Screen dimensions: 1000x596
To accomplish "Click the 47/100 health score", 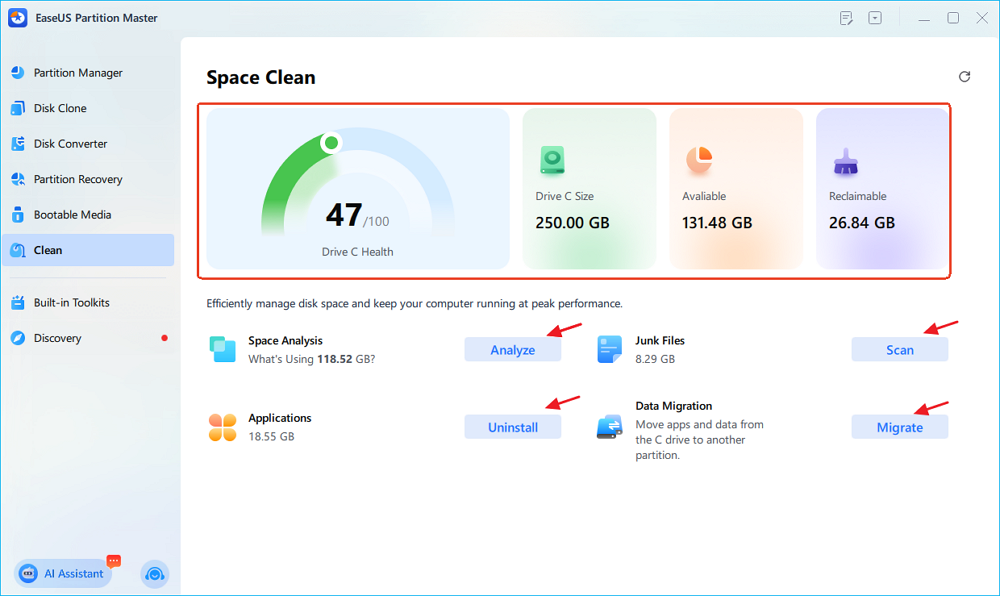I will (357, 215).
